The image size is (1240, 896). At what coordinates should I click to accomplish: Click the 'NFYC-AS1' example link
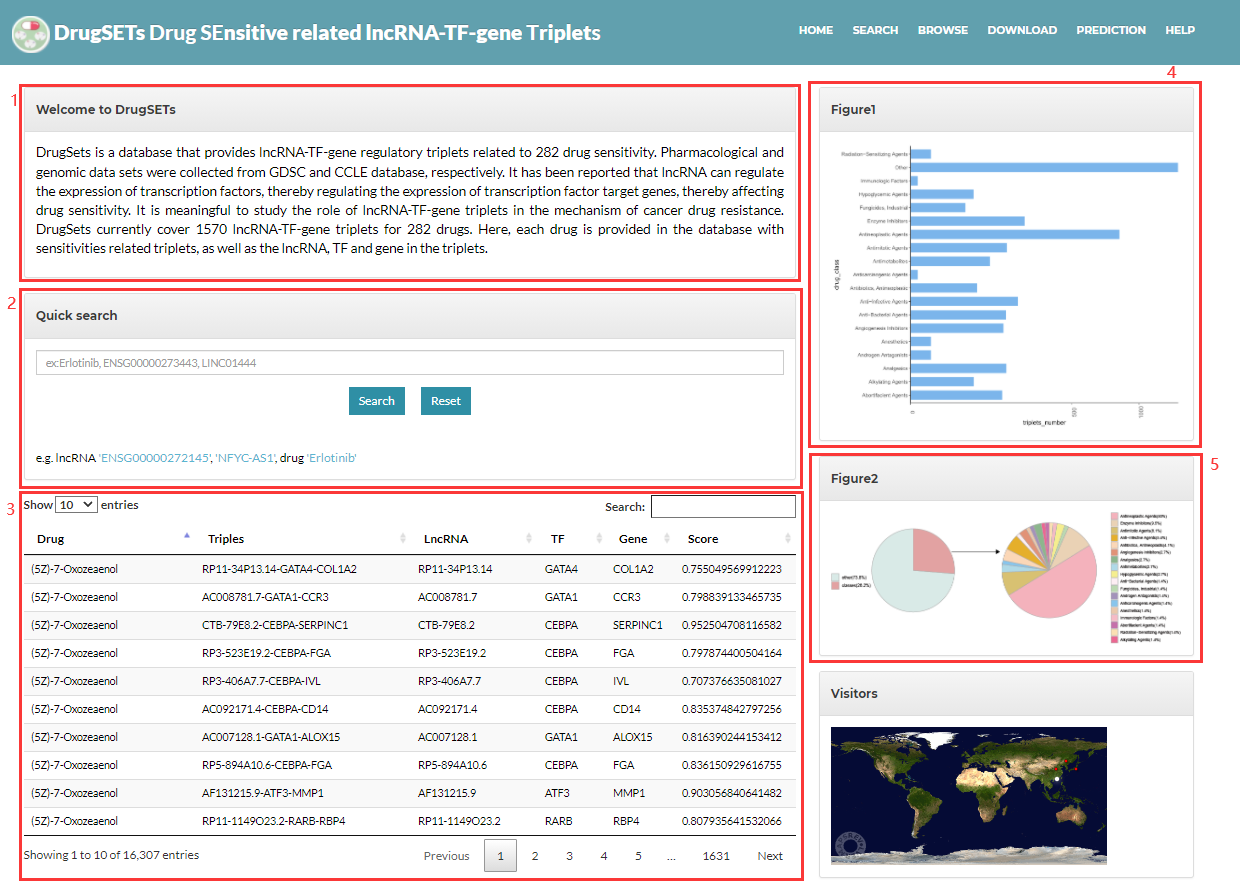click(245, 458)
